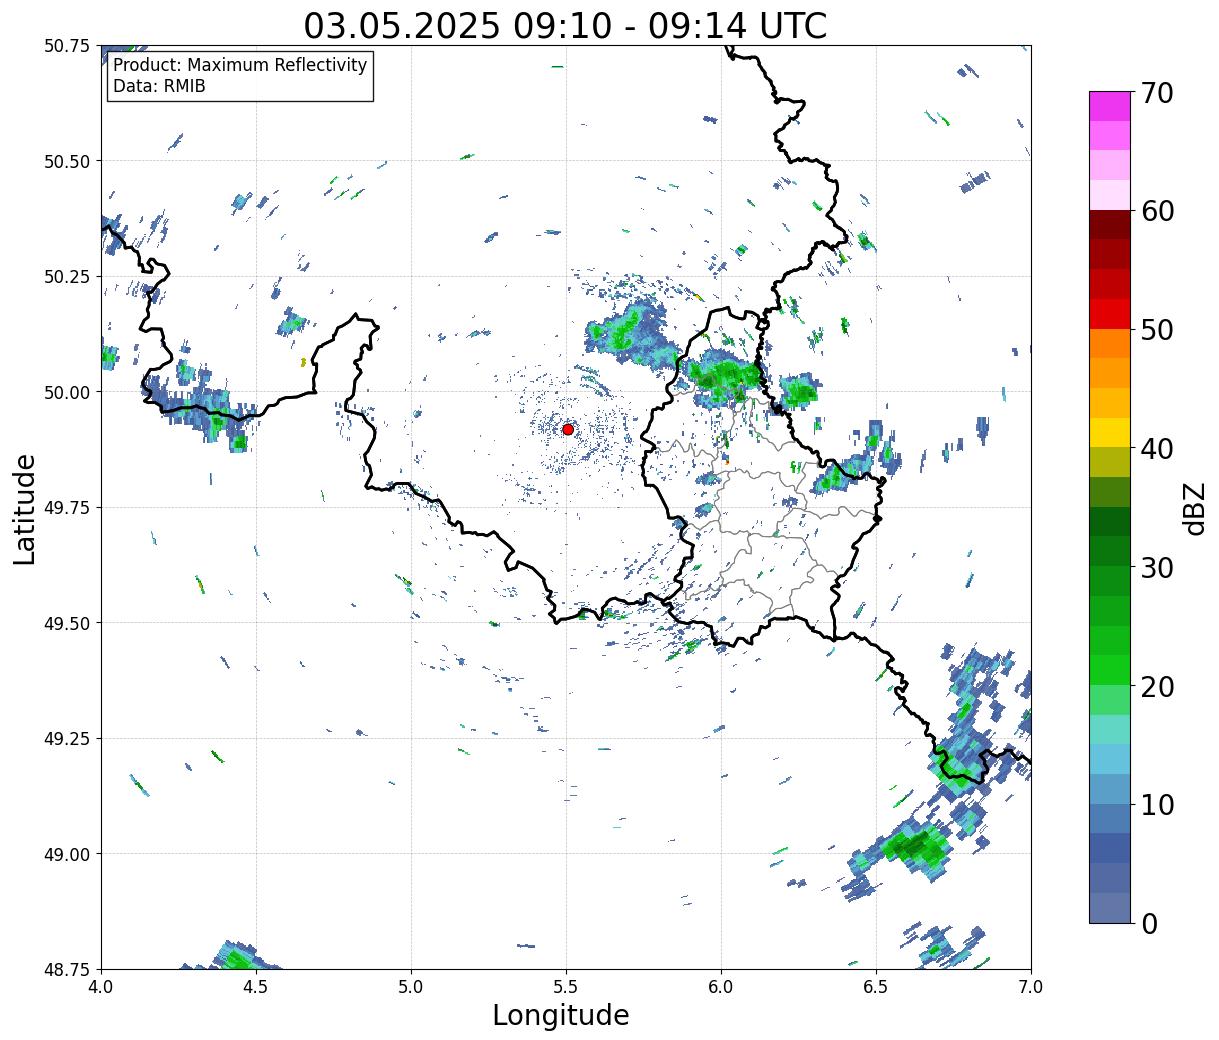The width and height of the screenshot is (1219, 1040).
Task: Click latitude tick label 50.25
Action: pos(67,277)
